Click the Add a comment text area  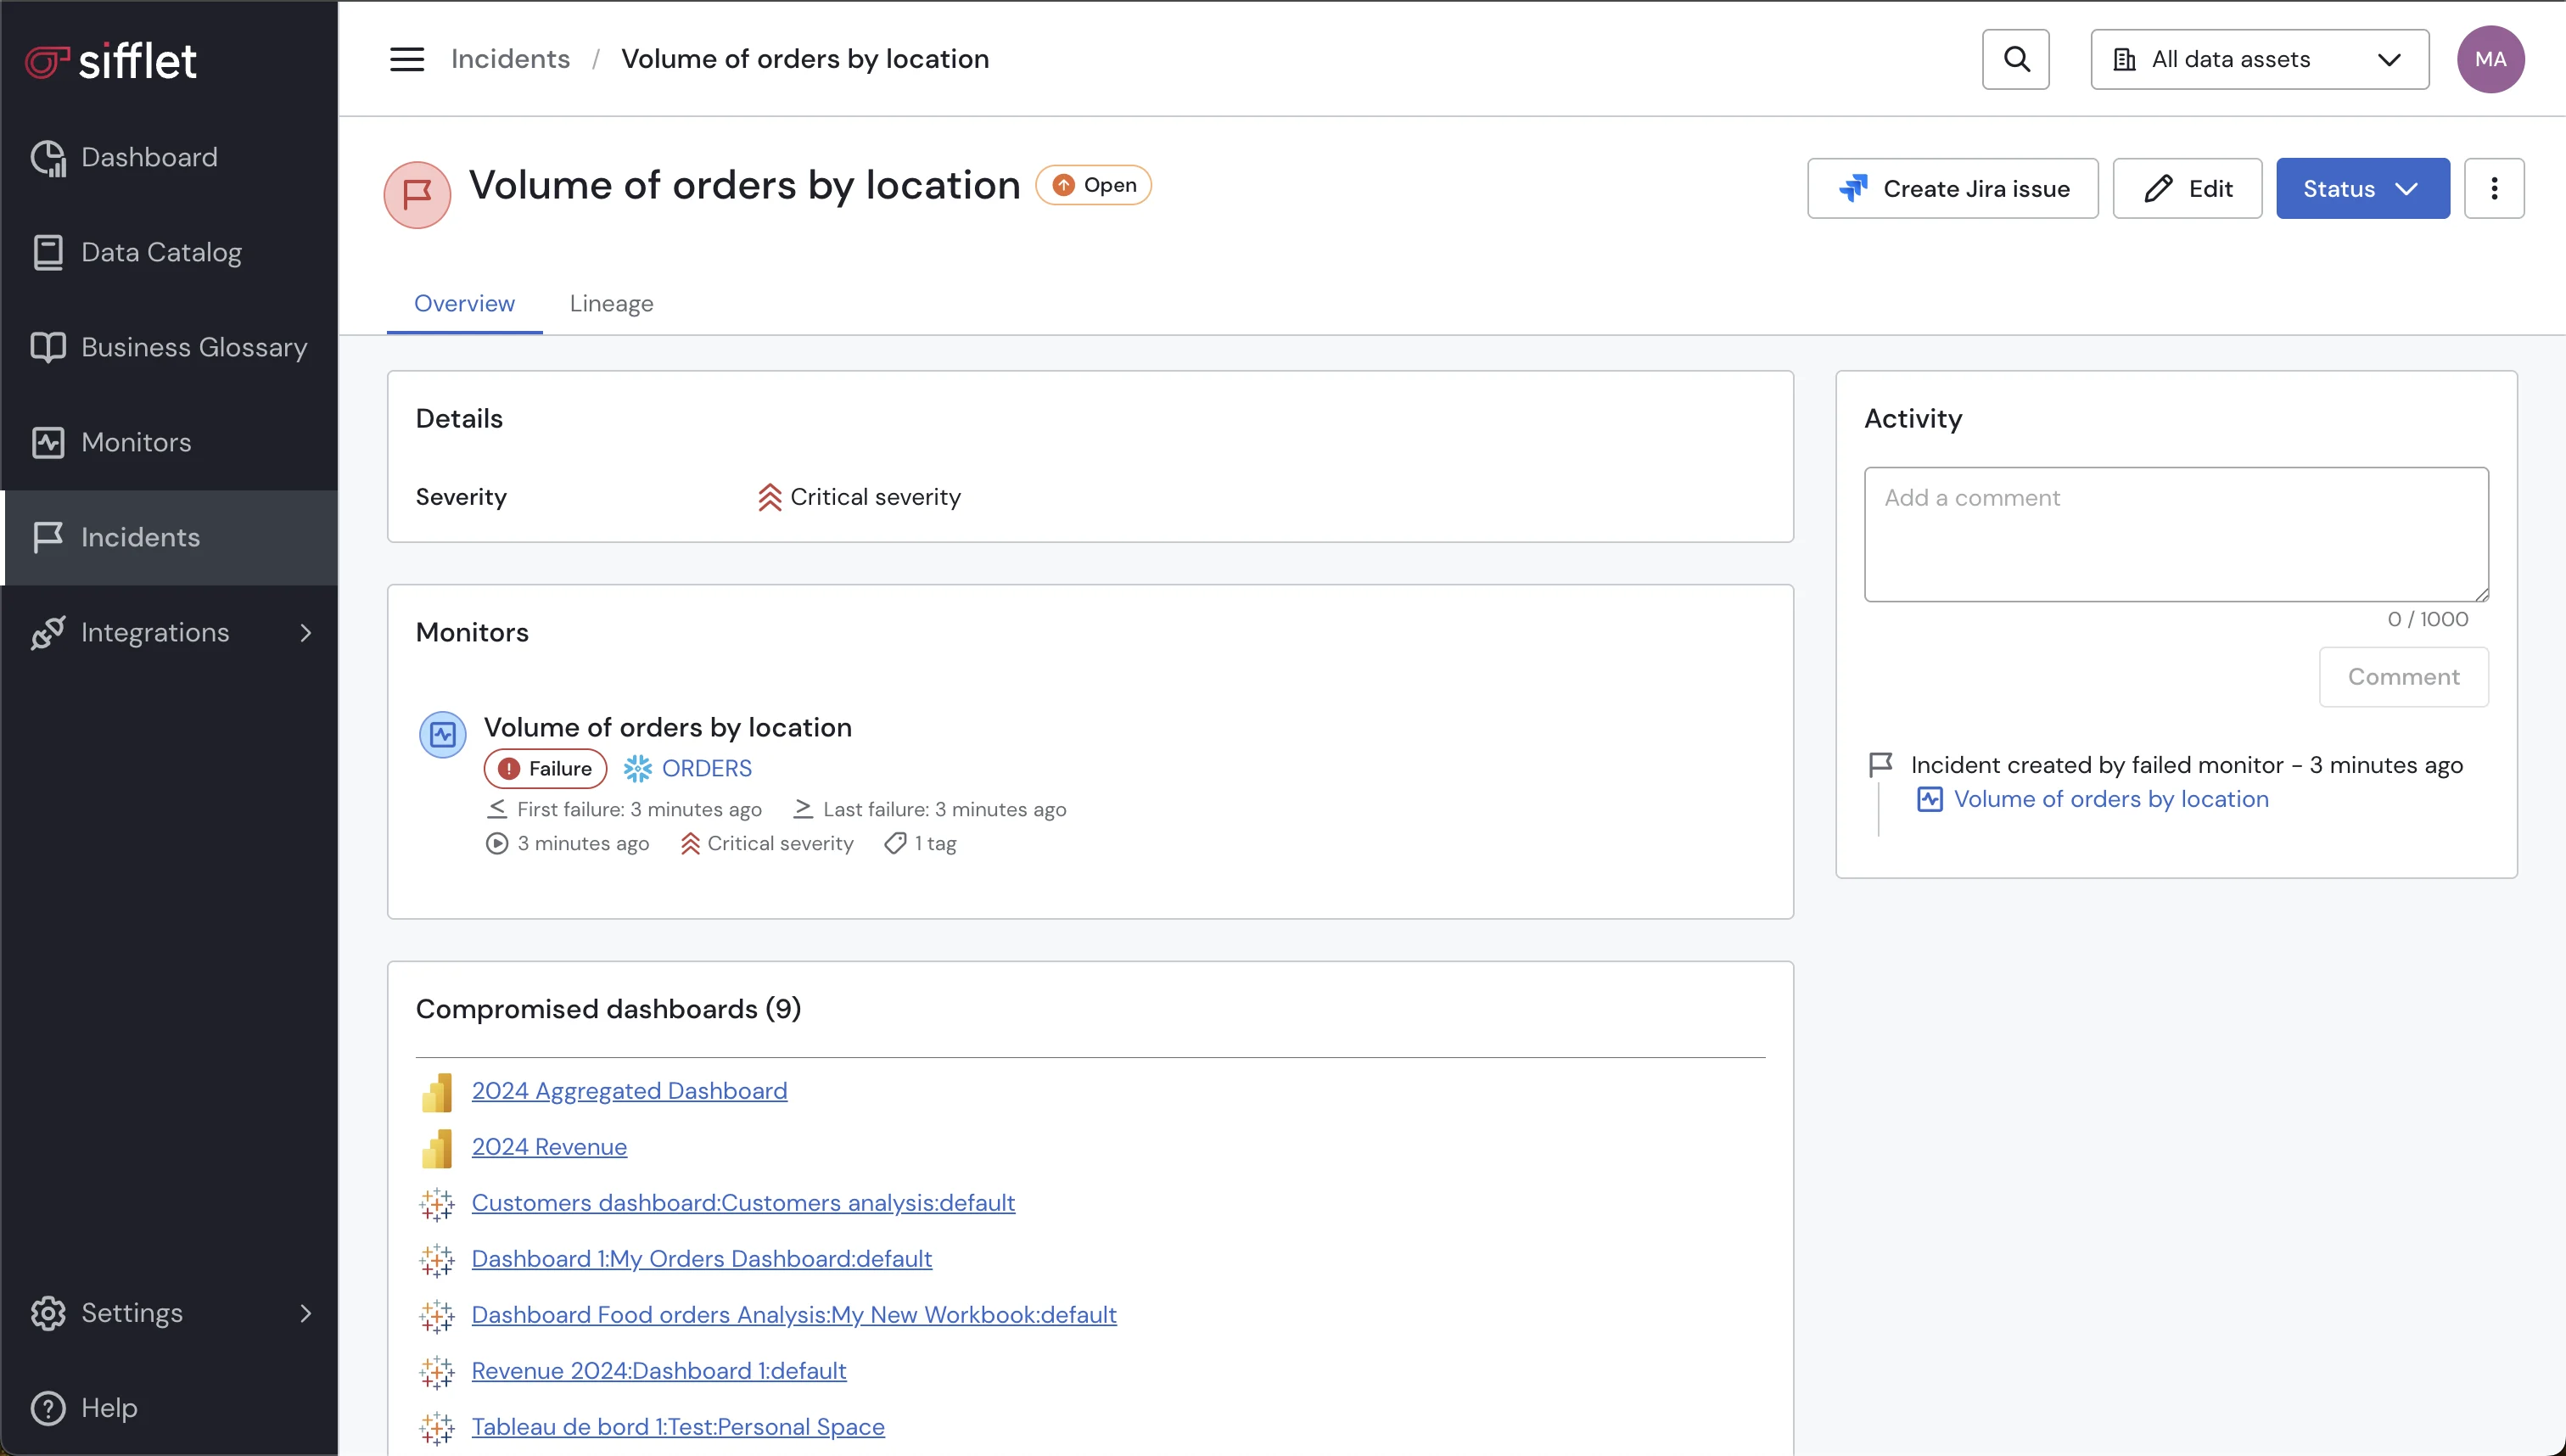click(x=2176, y=534)
